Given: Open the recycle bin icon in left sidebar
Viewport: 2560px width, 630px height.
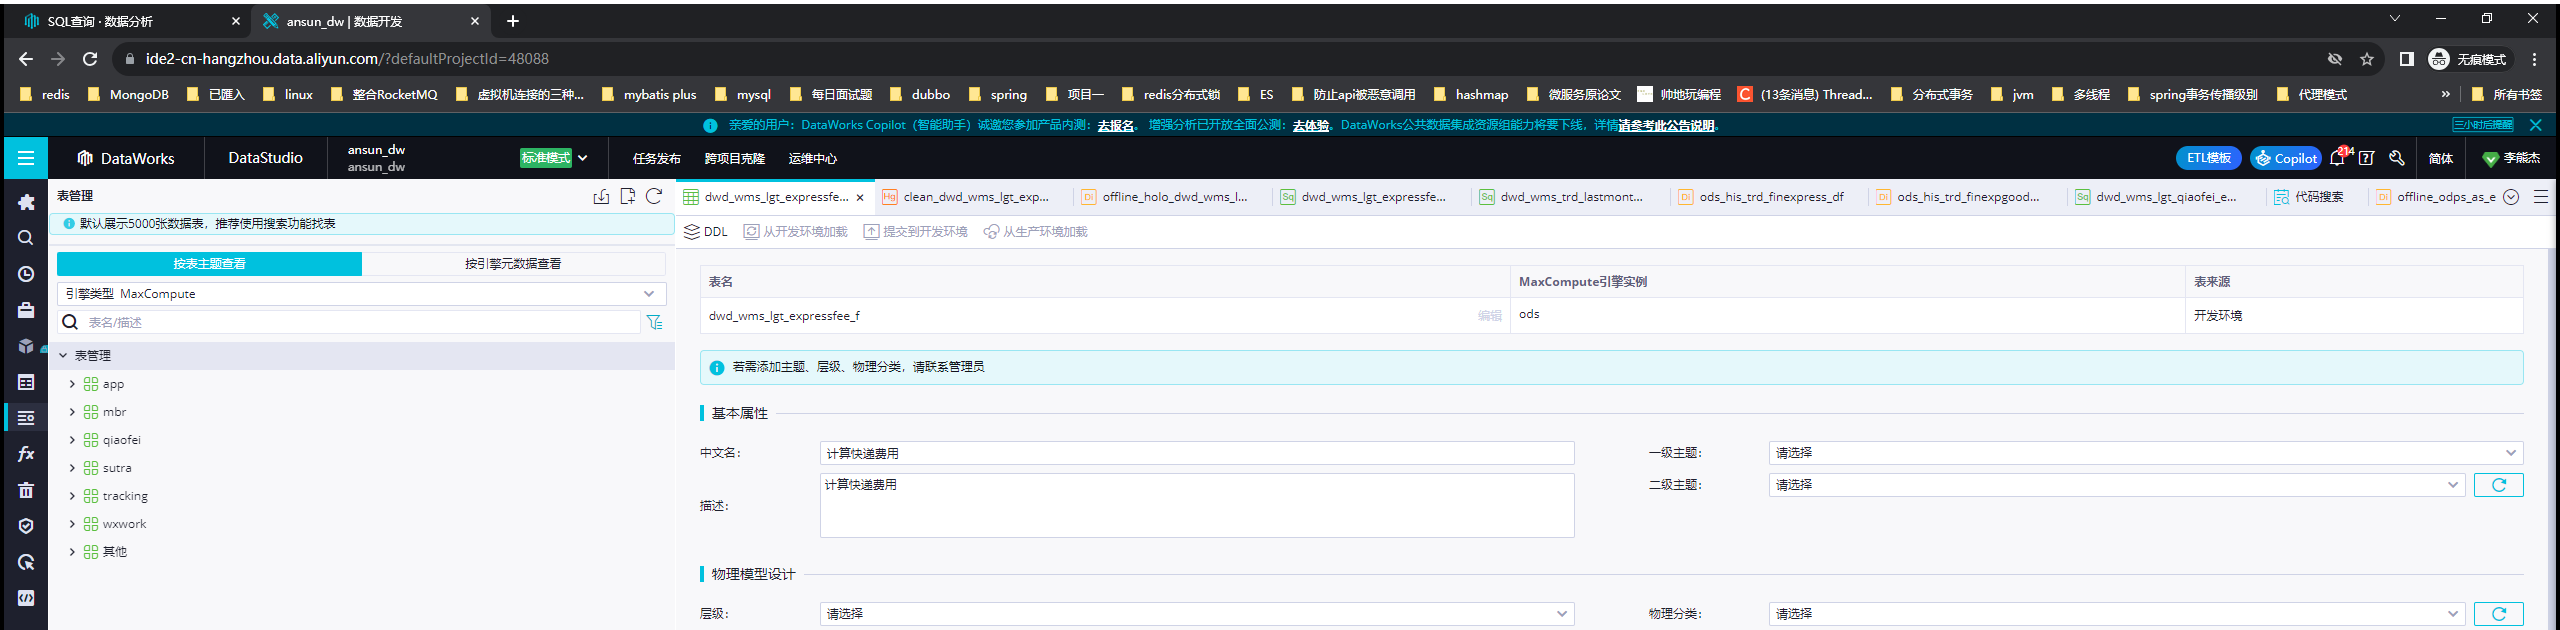Looking at the screenshot, I should coord(26,490).
